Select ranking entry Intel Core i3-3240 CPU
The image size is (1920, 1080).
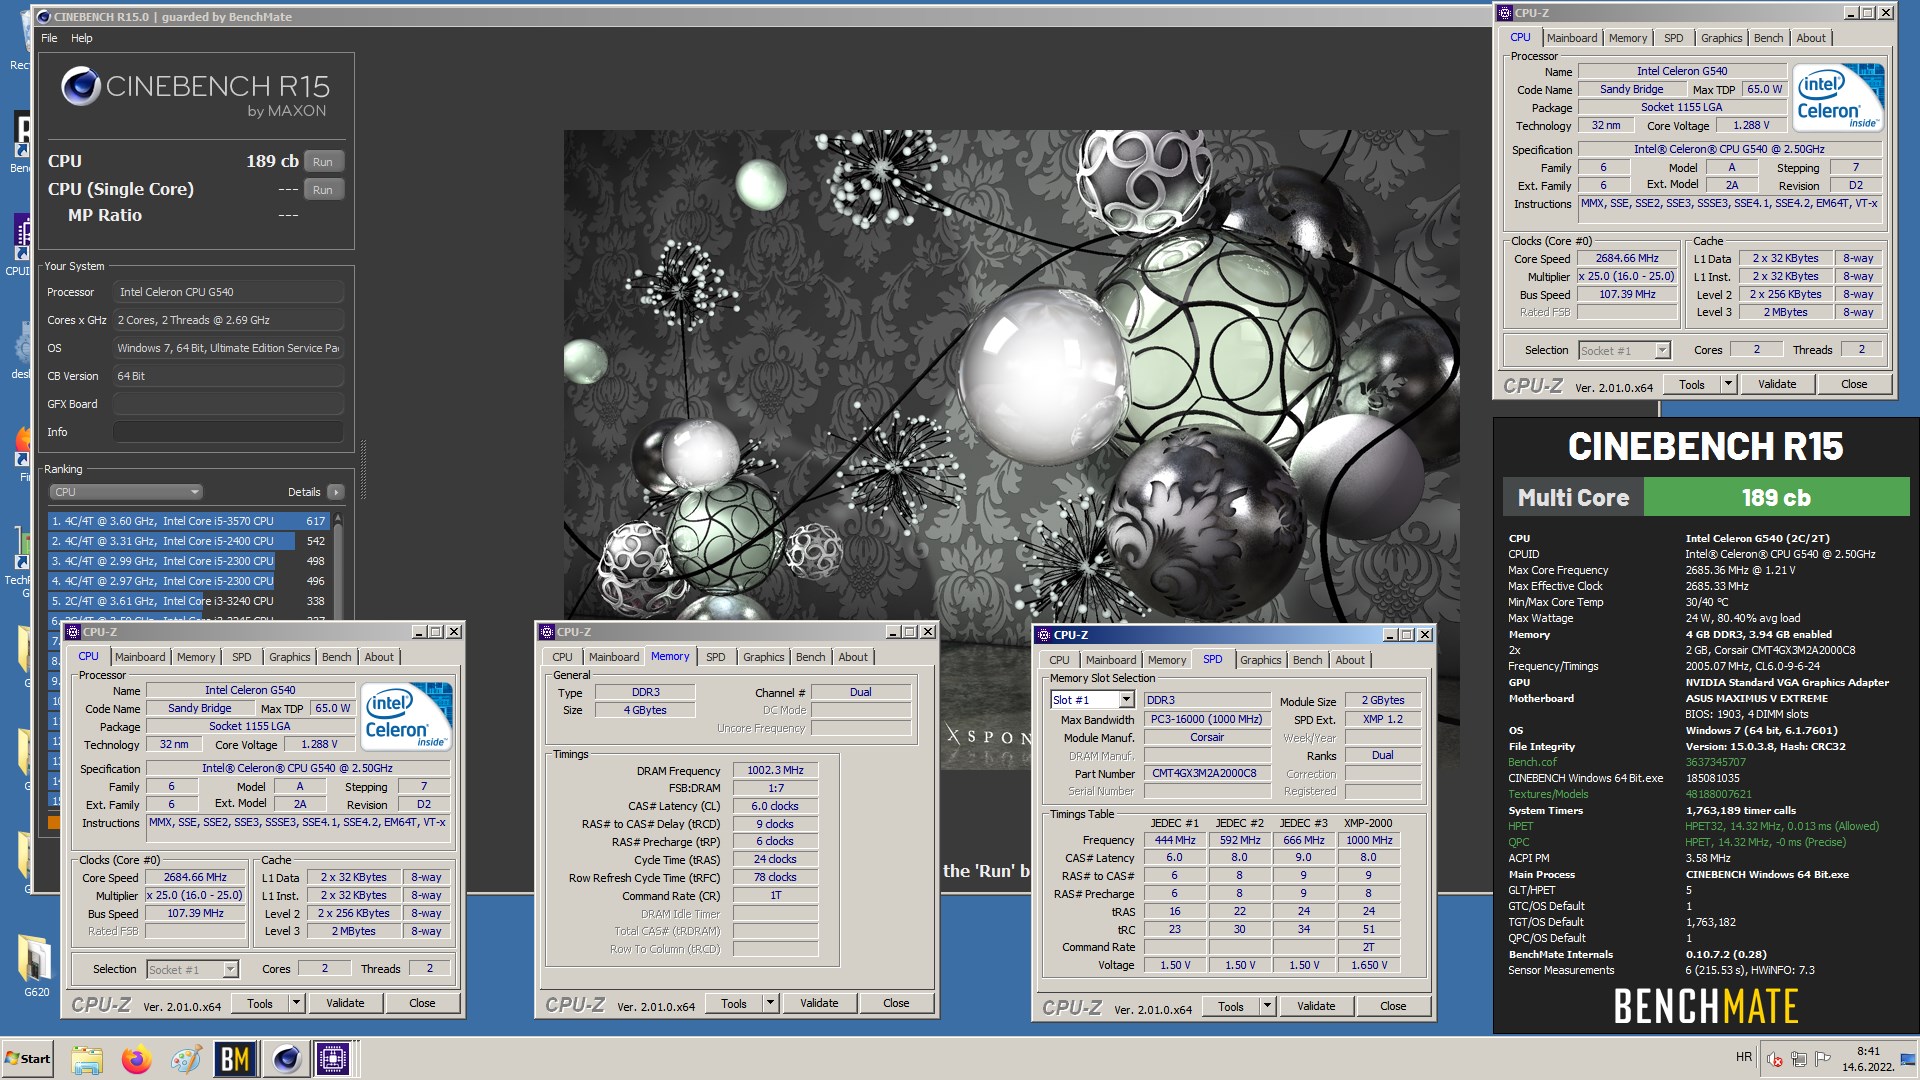pyautogui.click(x=189, y=601)
